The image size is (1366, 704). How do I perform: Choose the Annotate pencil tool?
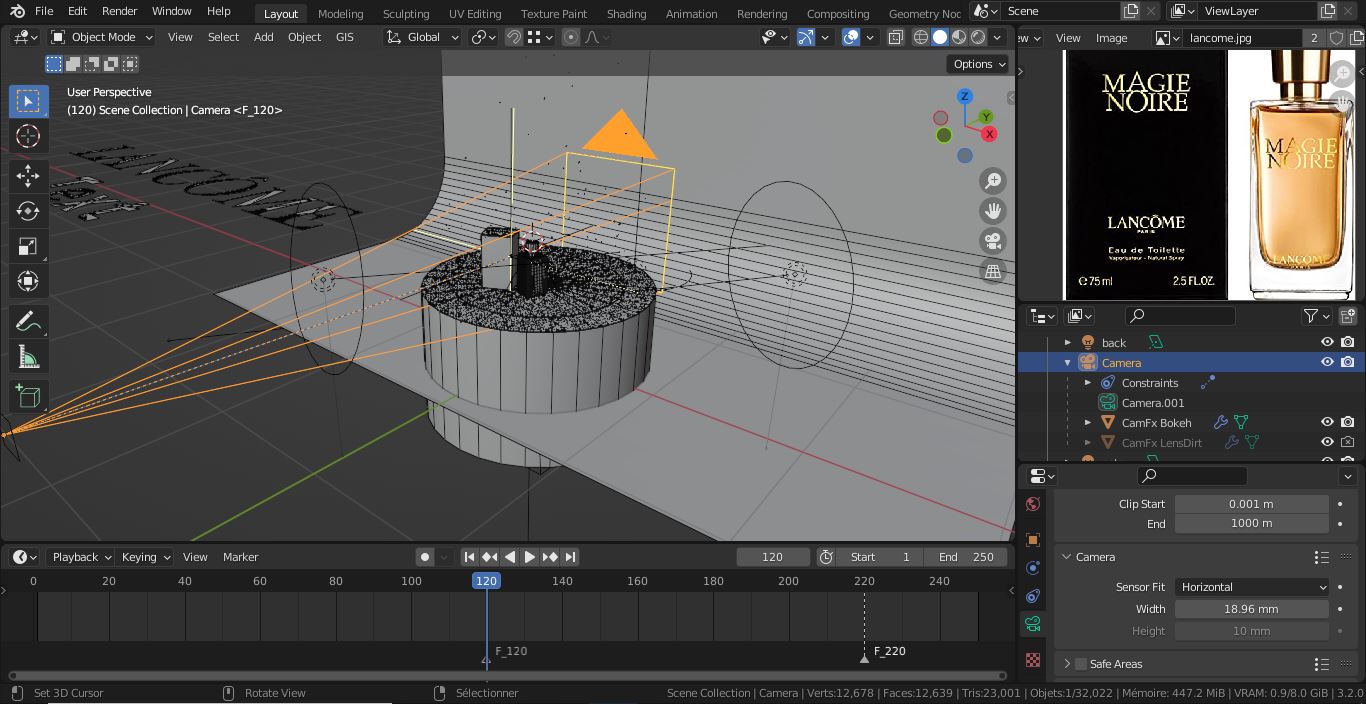coord(28,321)
